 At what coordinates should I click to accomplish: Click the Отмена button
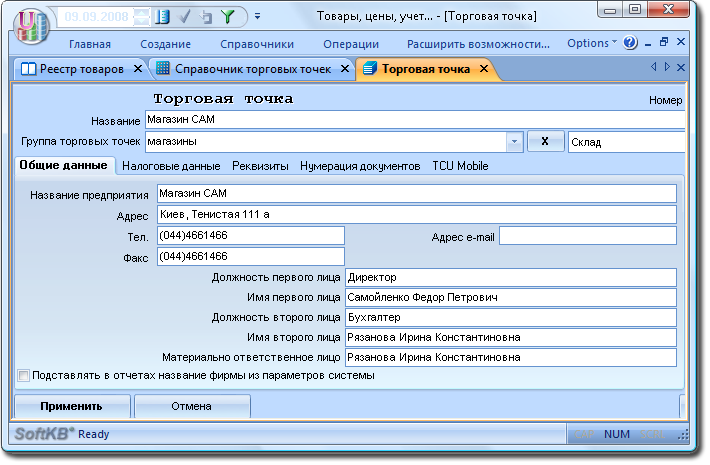coord(192,406)
